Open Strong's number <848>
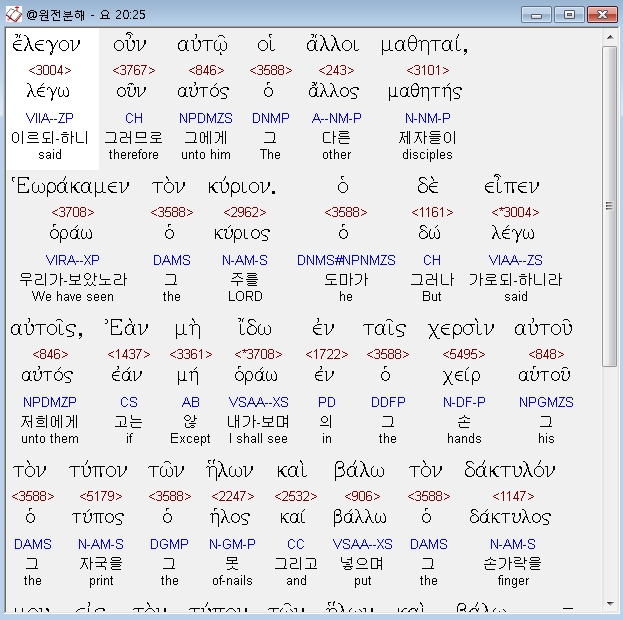The height and width of the screenshot is (620, 623). click(x=546, y=354)
